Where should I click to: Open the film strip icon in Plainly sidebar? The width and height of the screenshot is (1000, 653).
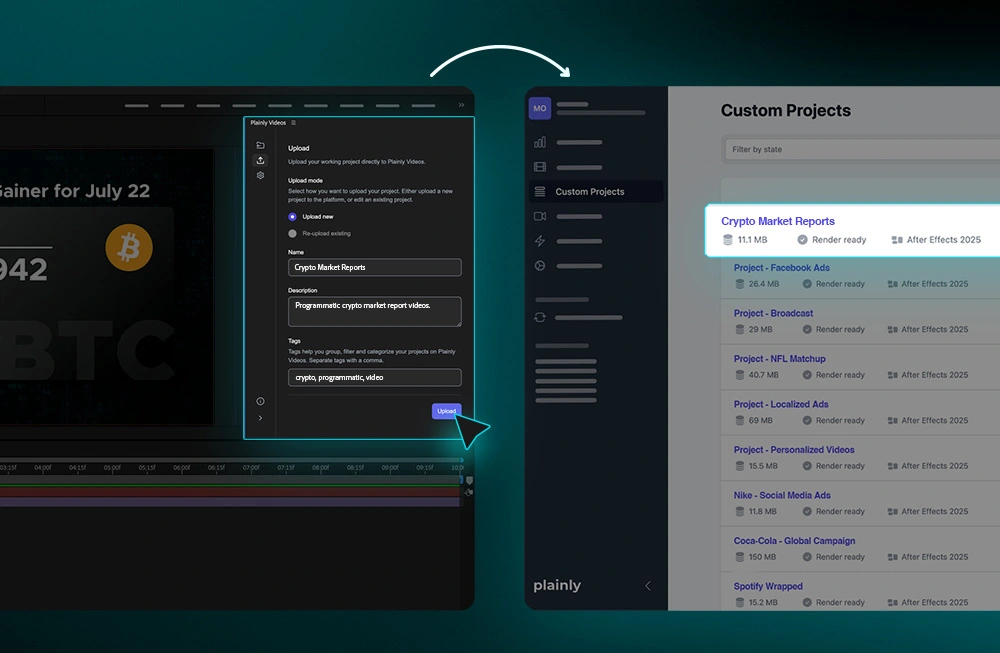coord(540,167)
